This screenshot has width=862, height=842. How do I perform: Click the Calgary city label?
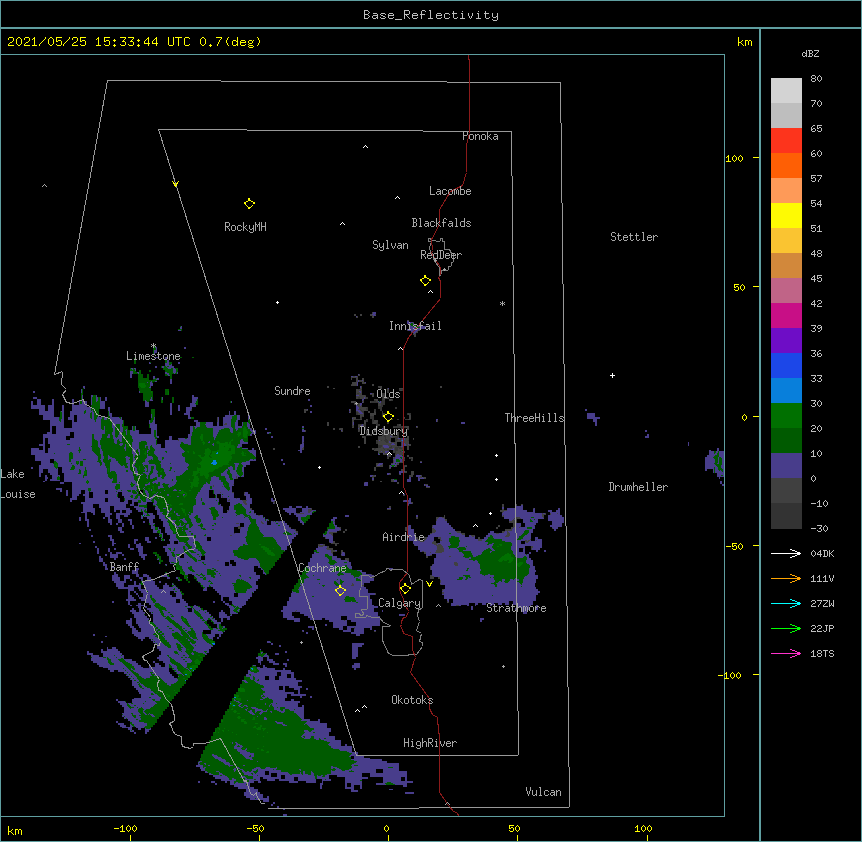pos(399,603)
